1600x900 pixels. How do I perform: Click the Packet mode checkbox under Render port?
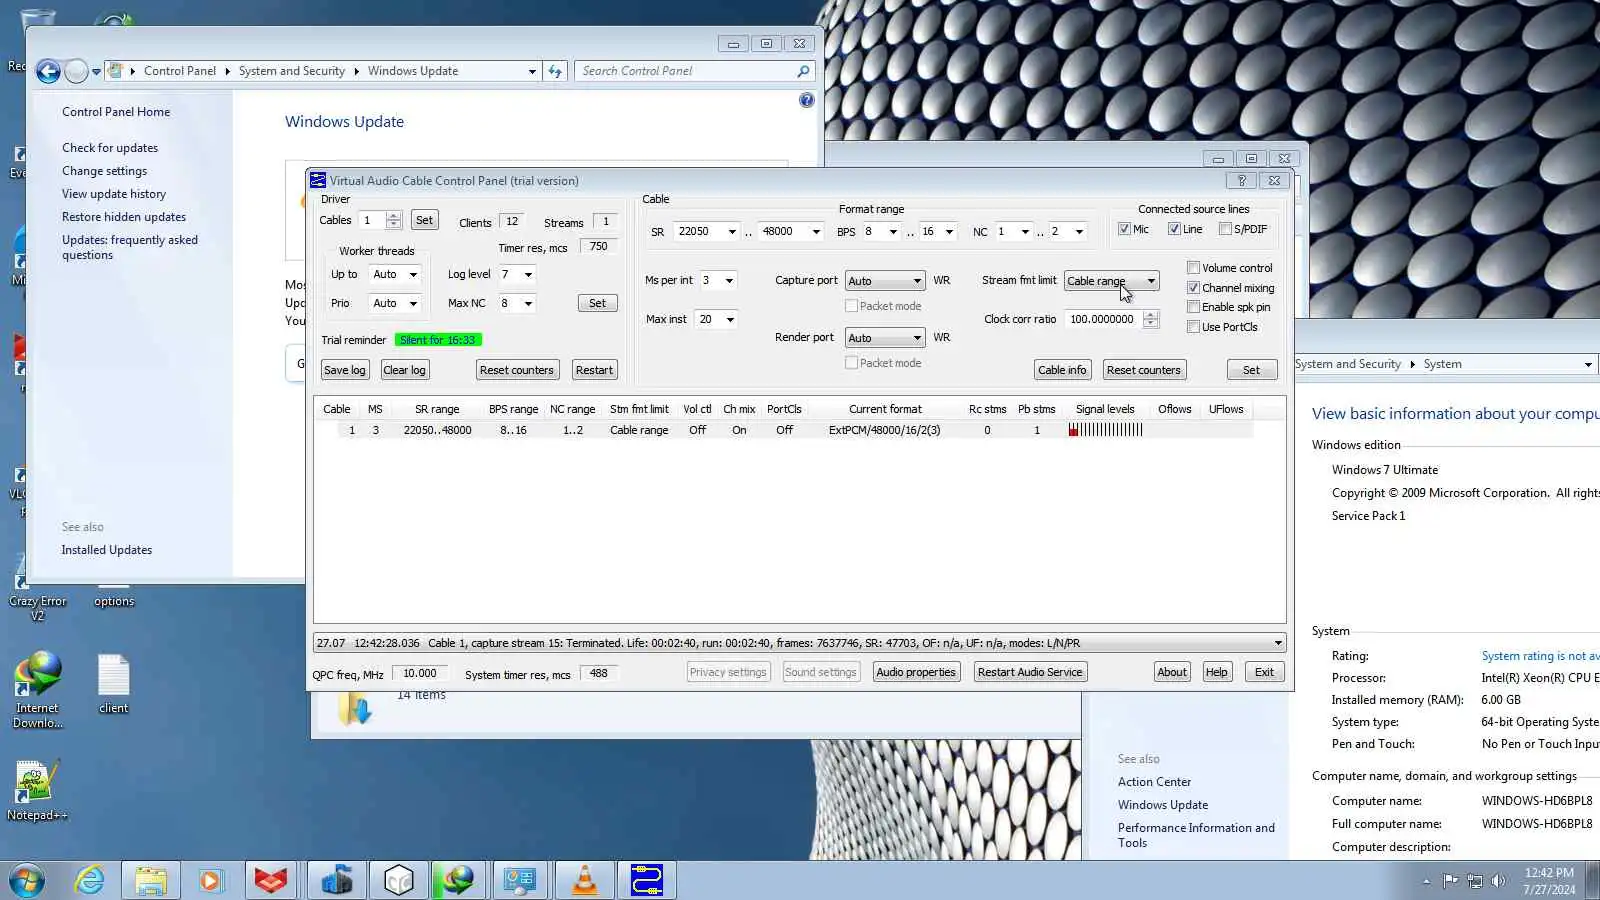851,363
